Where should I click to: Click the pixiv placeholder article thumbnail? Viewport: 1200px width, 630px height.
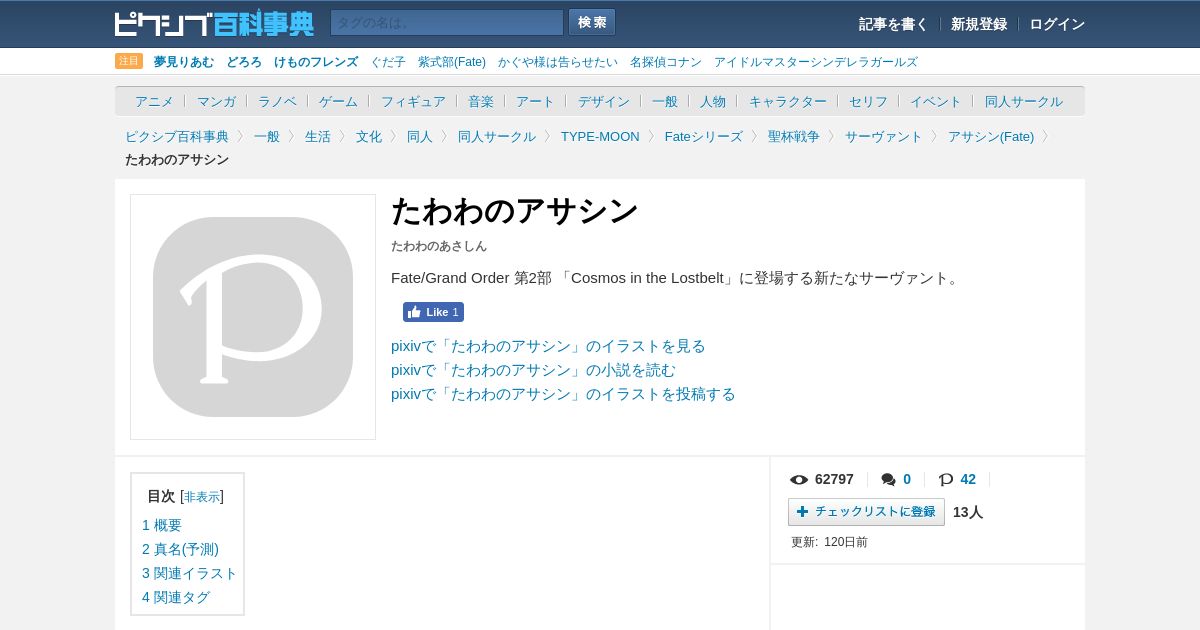[253, 317]
